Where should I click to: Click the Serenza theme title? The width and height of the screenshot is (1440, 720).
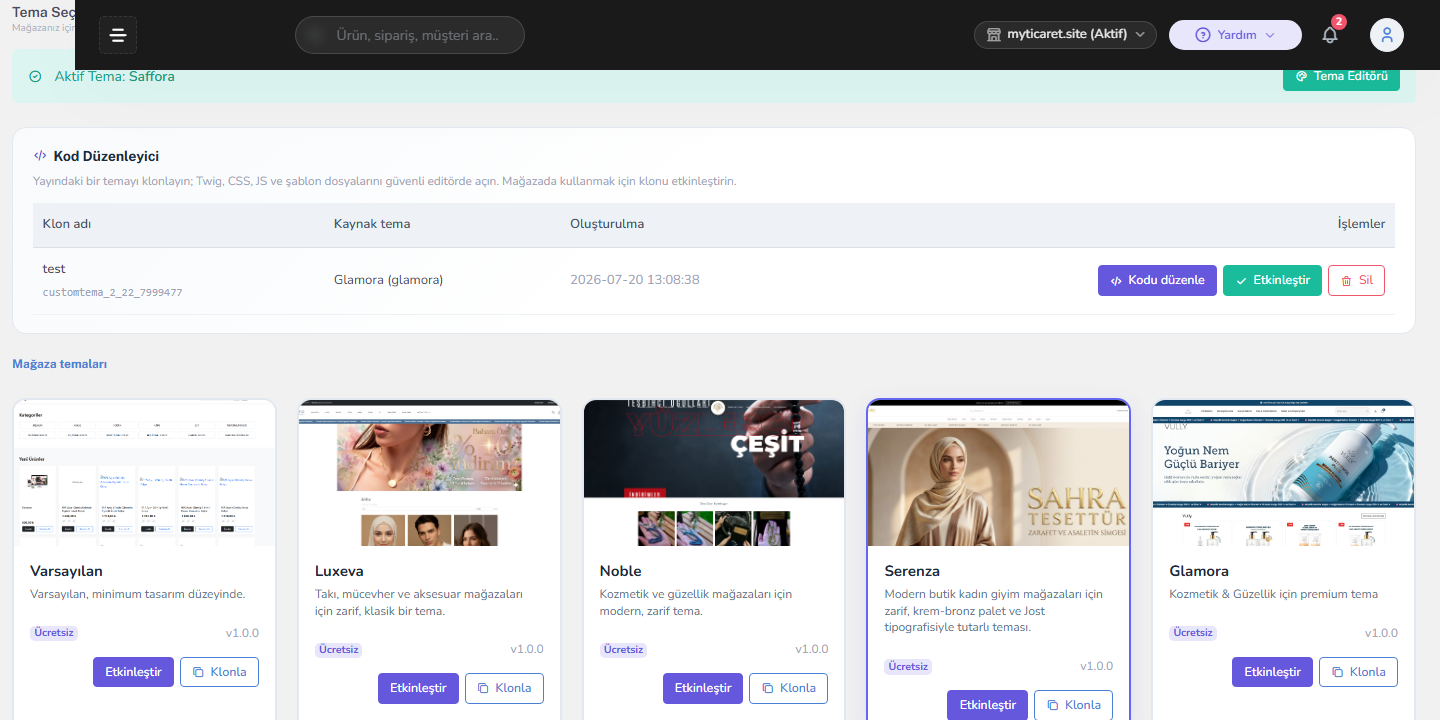click(x=912, y=571)
